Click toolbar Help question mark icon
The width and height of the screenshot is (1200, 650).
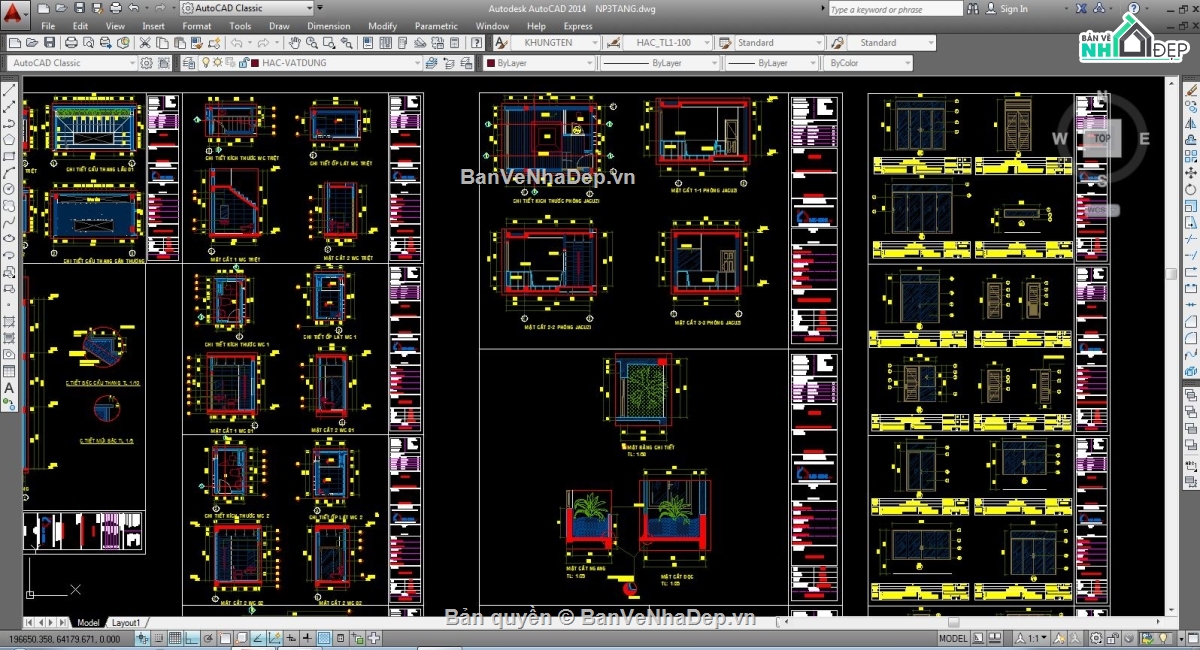[476, 43]
